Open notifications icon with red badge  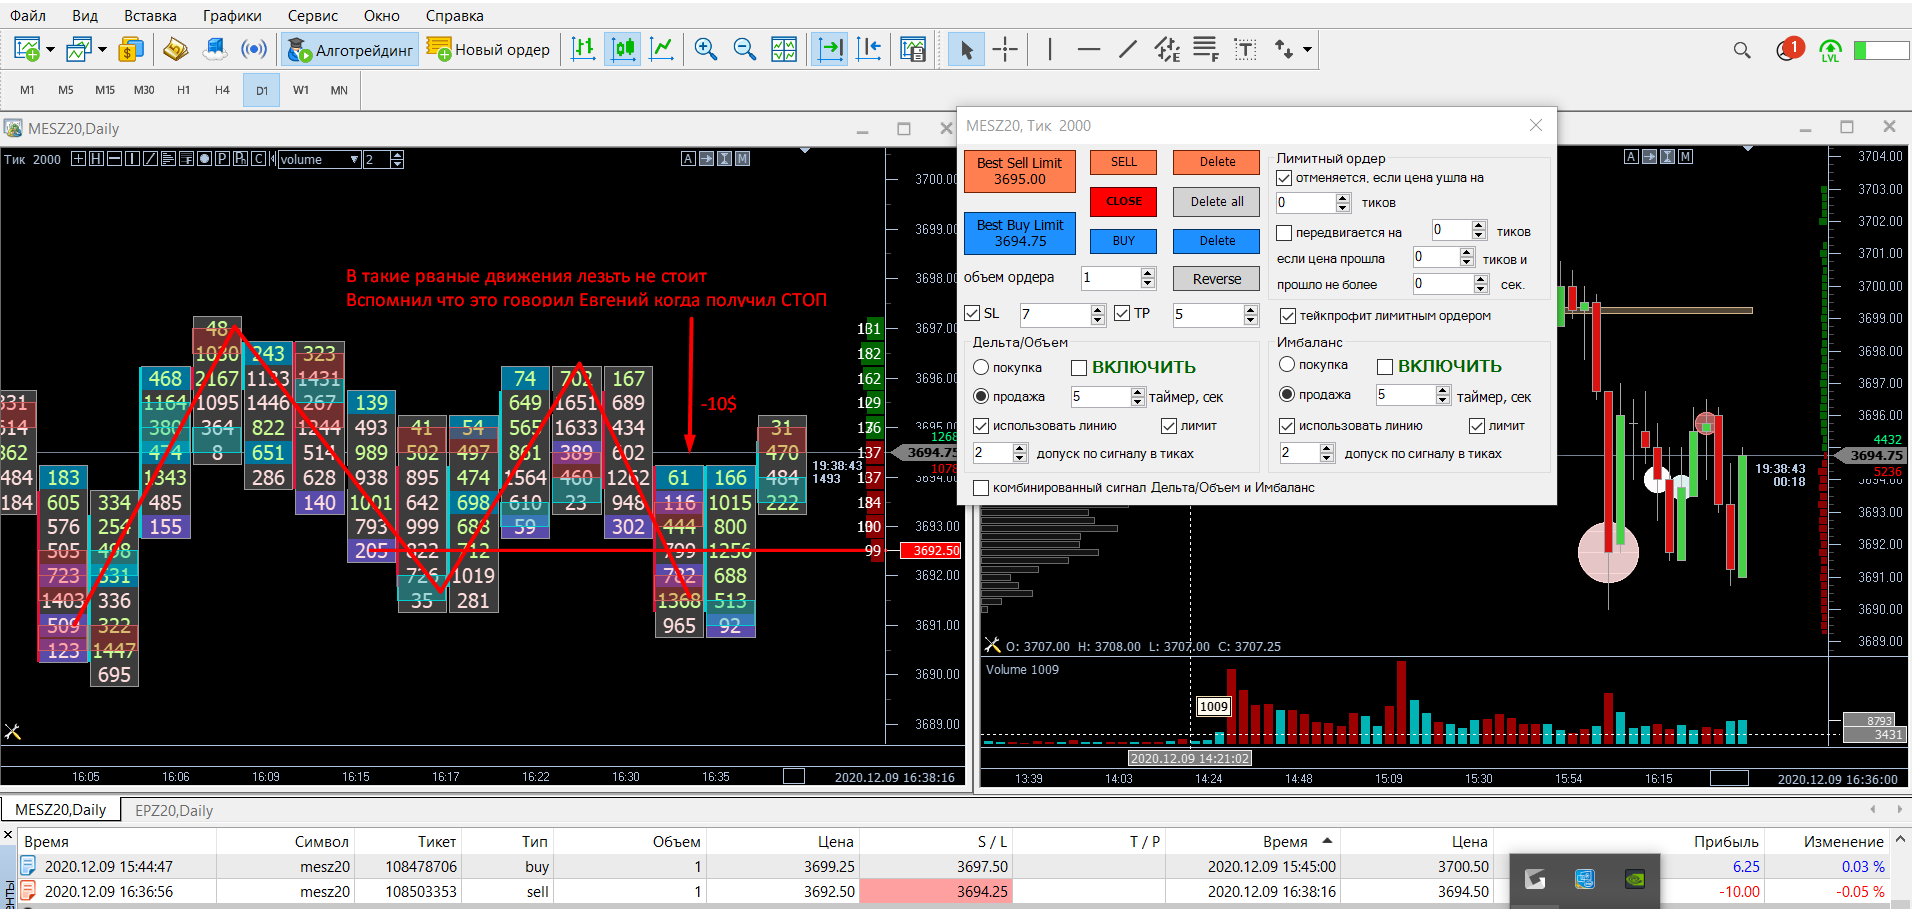1789,49
